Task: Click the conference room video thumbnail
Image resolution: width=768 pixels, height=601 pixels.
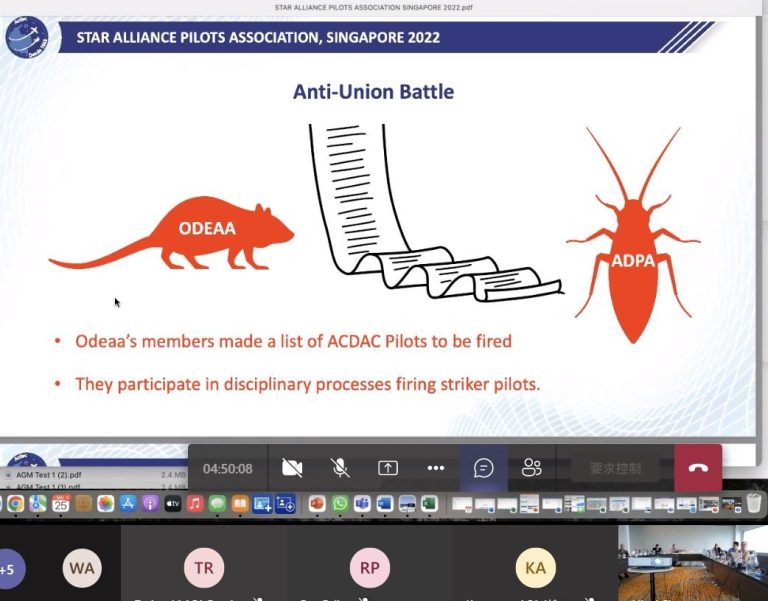Action: point(693,563)
